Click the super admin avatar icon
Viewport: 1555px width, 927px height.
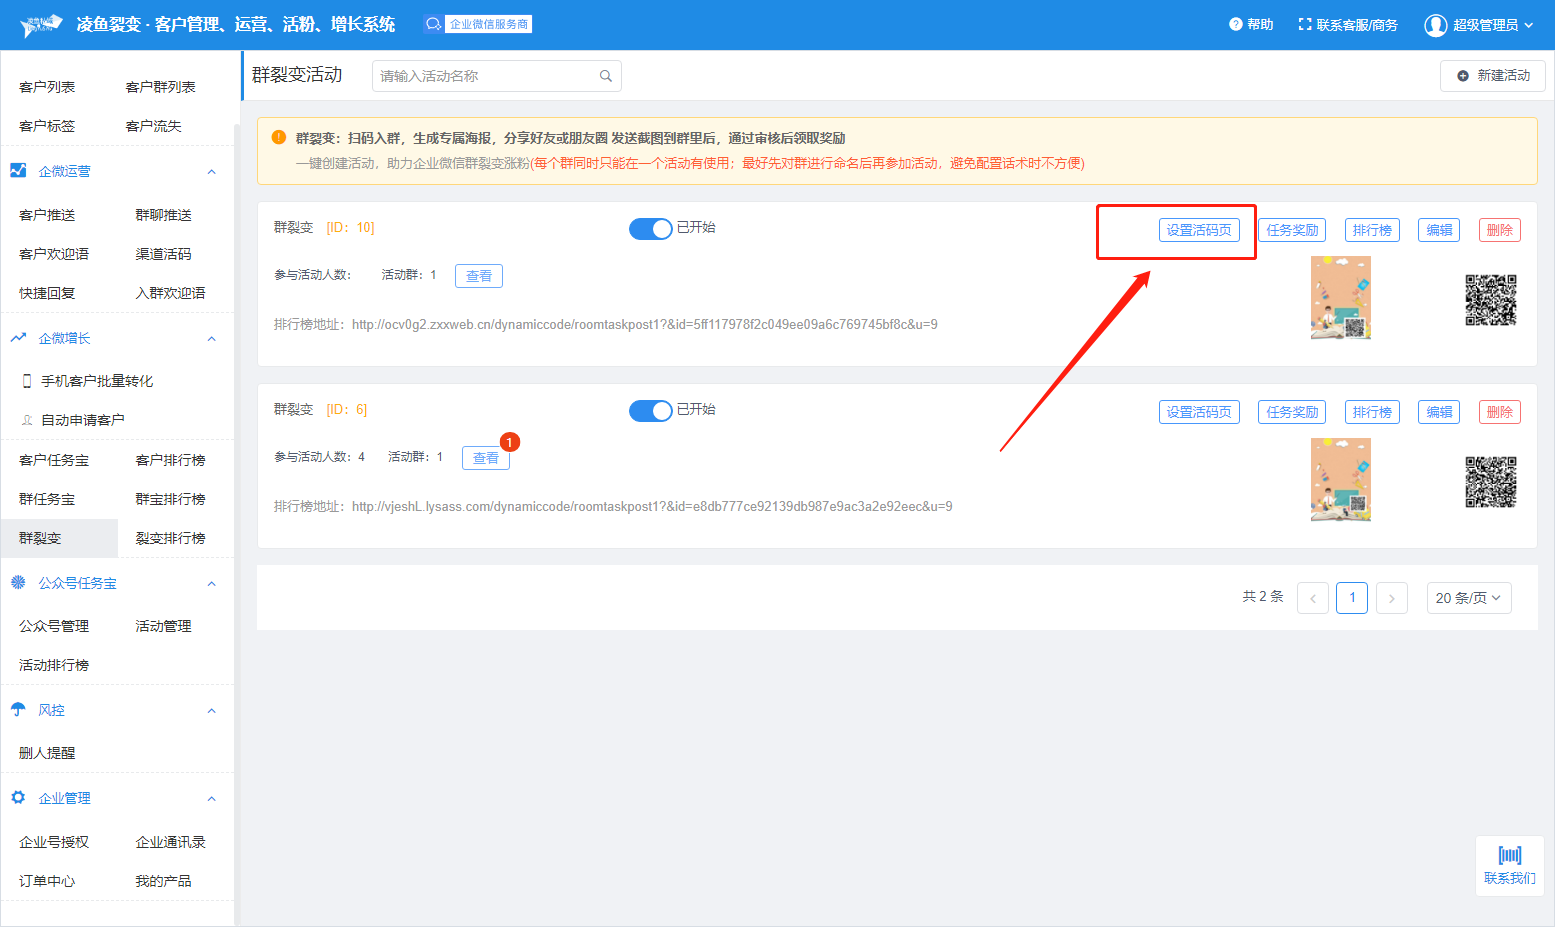click(1435, 25)
